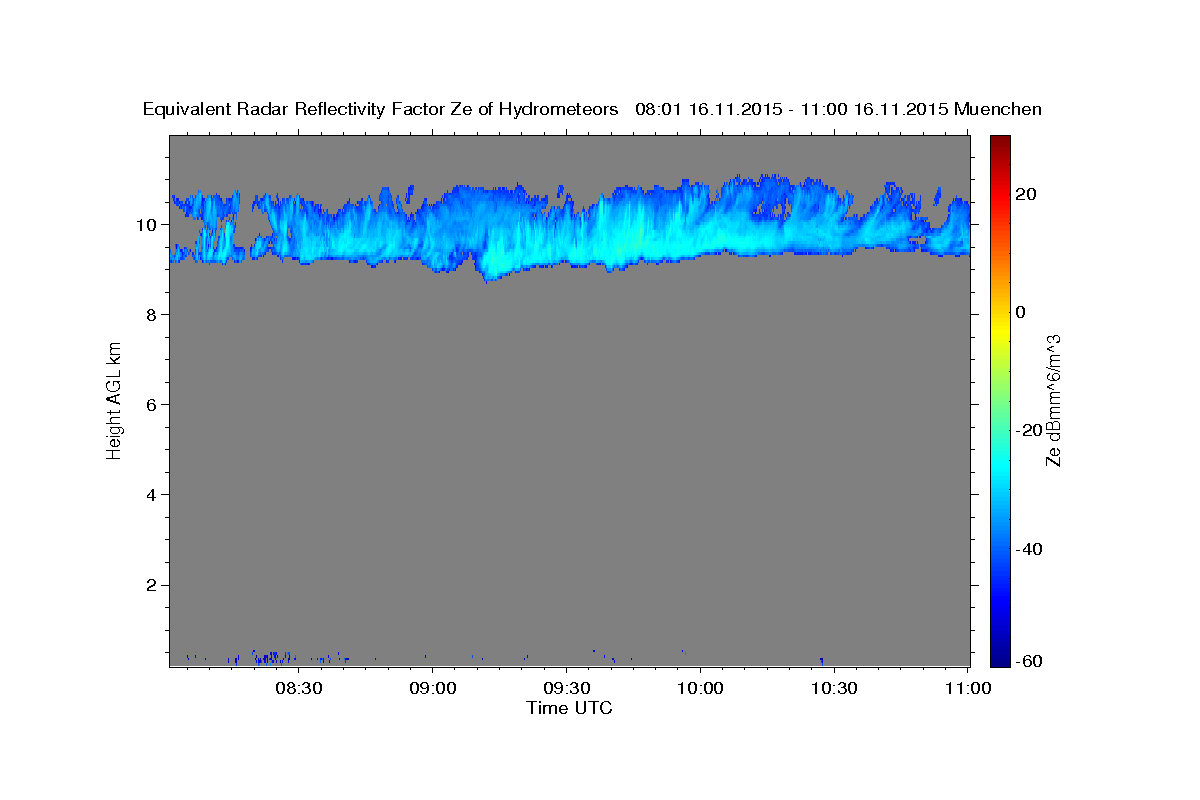Click the 'Muenchen' location in the title
Screen dimensions: 1200x800
[x=998, y=109]
